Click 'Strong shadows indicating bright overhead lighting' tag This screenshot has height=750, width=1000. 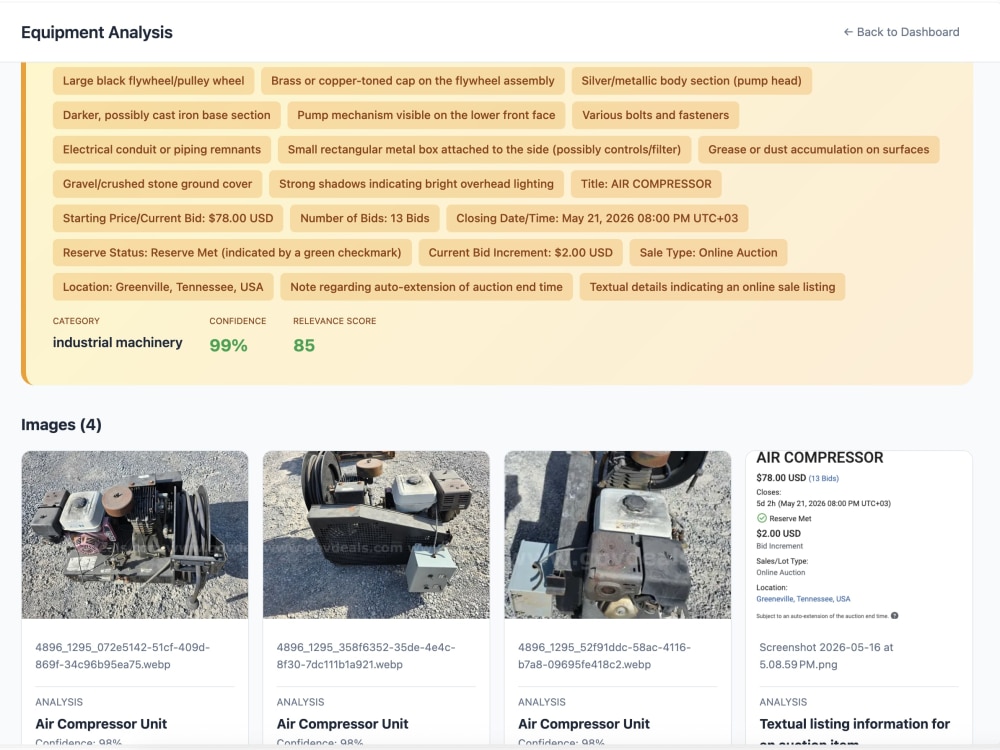[416, 184]
